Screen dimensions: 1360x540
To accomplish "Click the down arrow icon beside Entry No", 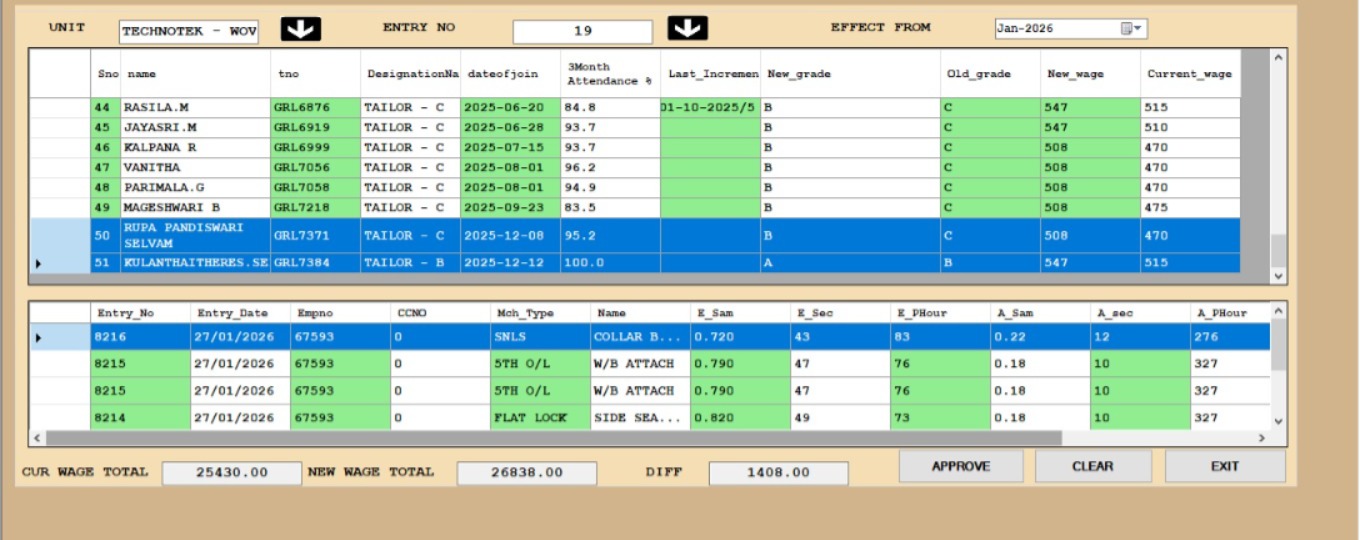I will pos(687,28).
